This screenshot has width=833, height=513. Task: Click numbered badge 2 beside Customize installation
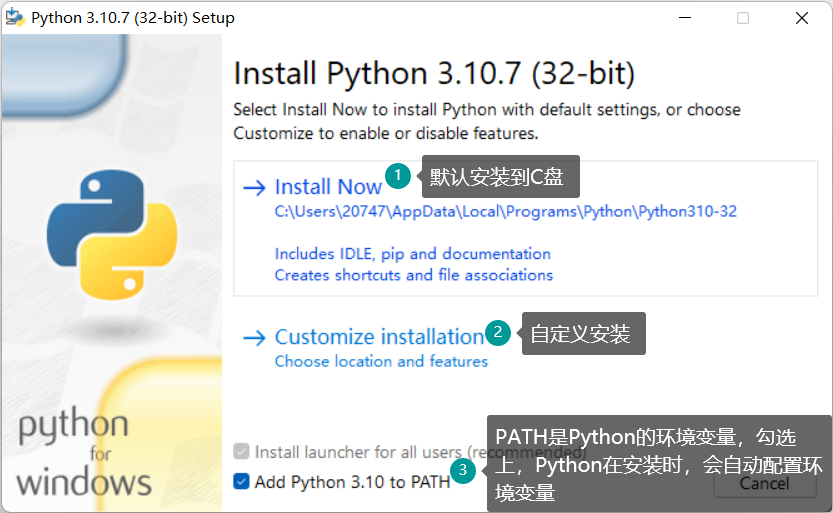coord(497,331)
